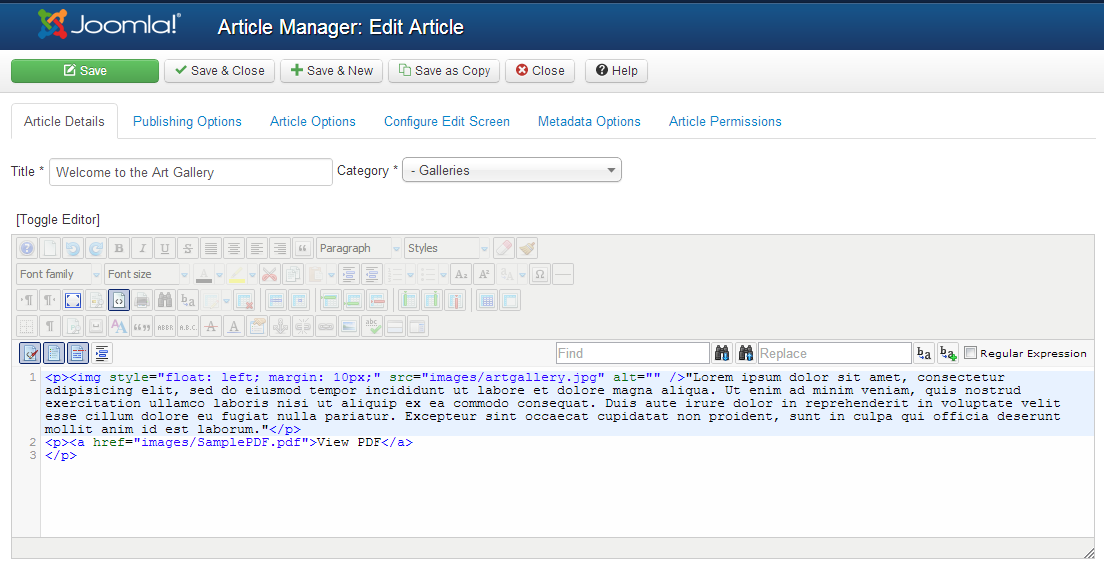
Task: Open the Font size dropdown
Action: 147,274
